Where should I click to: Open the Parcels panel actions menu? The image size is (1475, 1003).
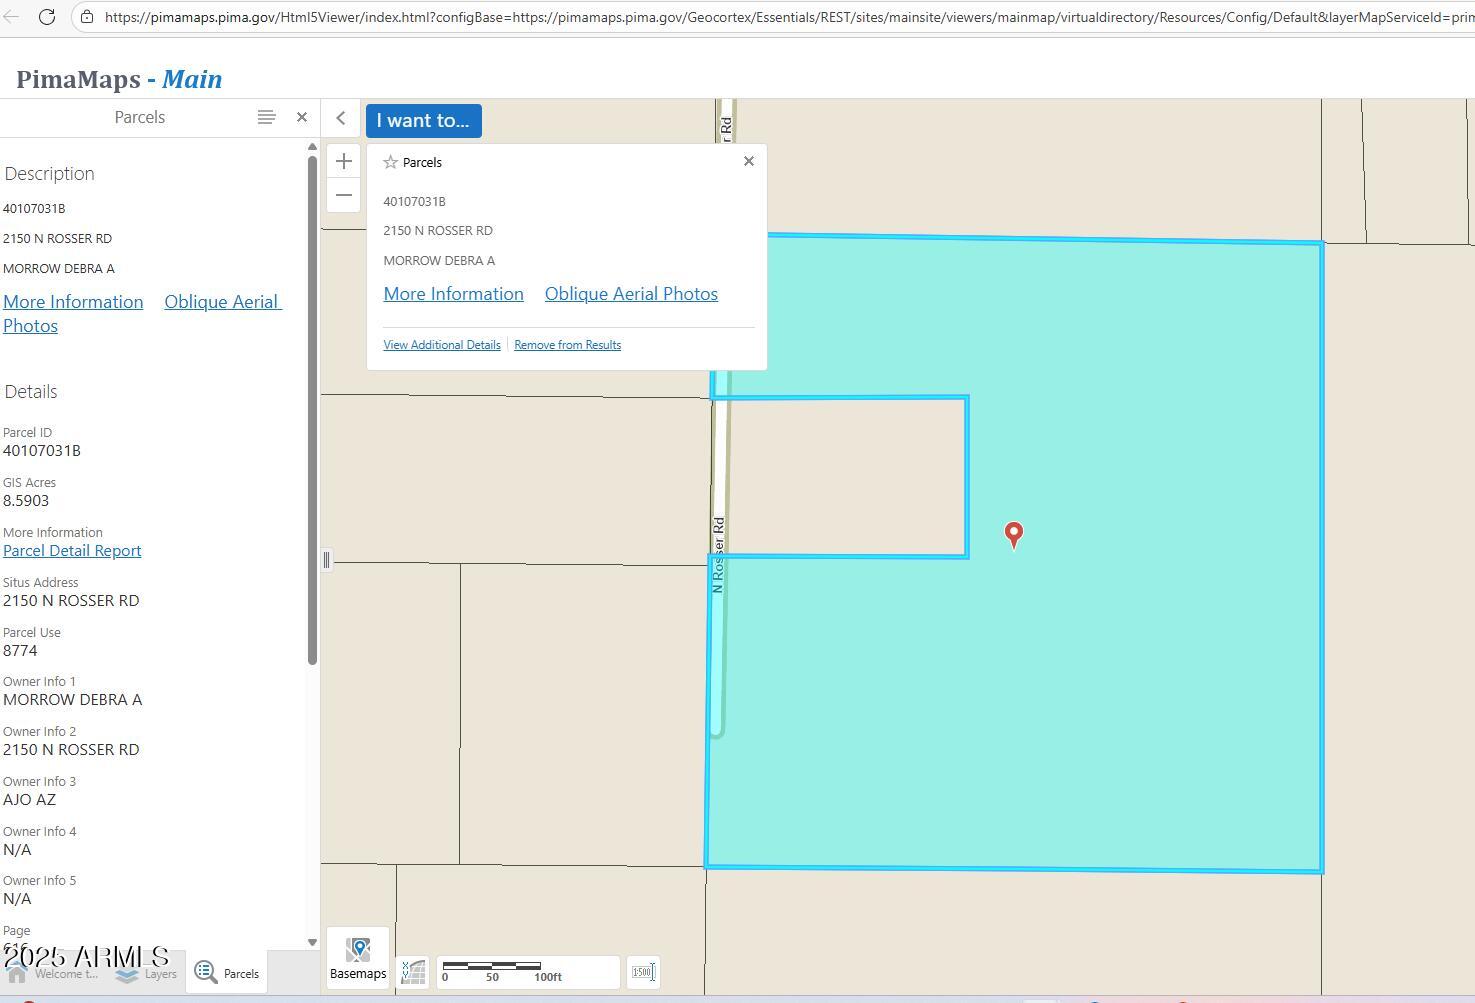(x=266, y=118)
